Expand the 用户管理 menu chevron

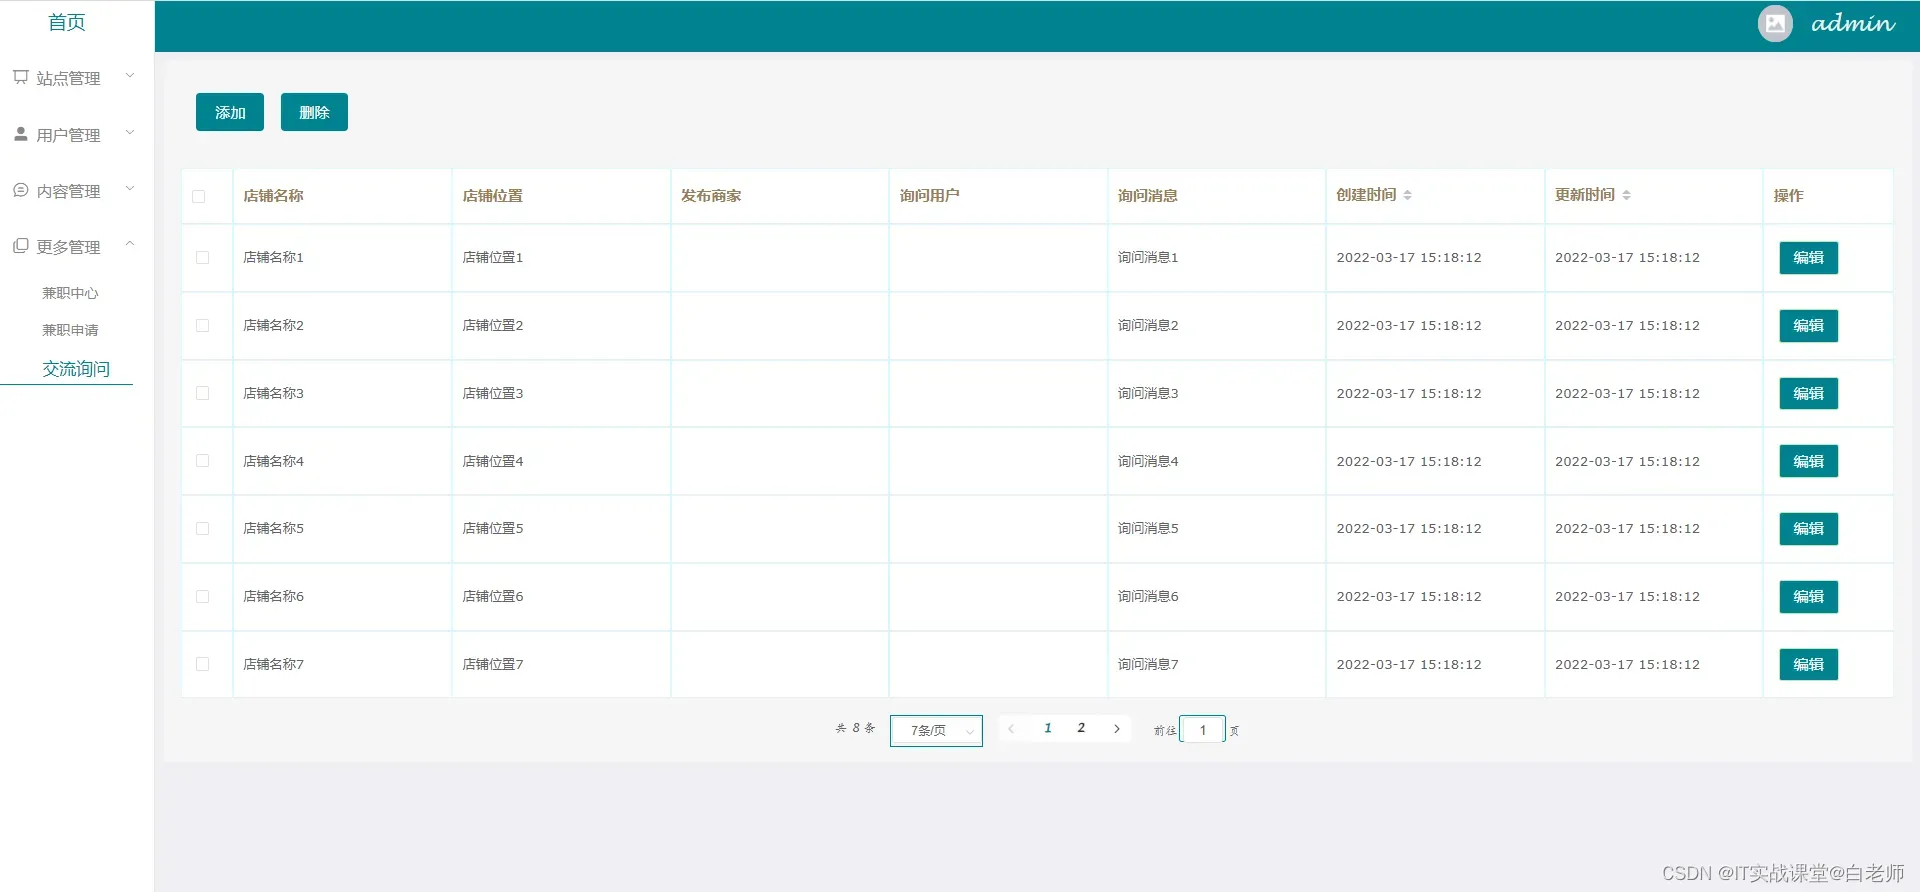tap(129, 132)
